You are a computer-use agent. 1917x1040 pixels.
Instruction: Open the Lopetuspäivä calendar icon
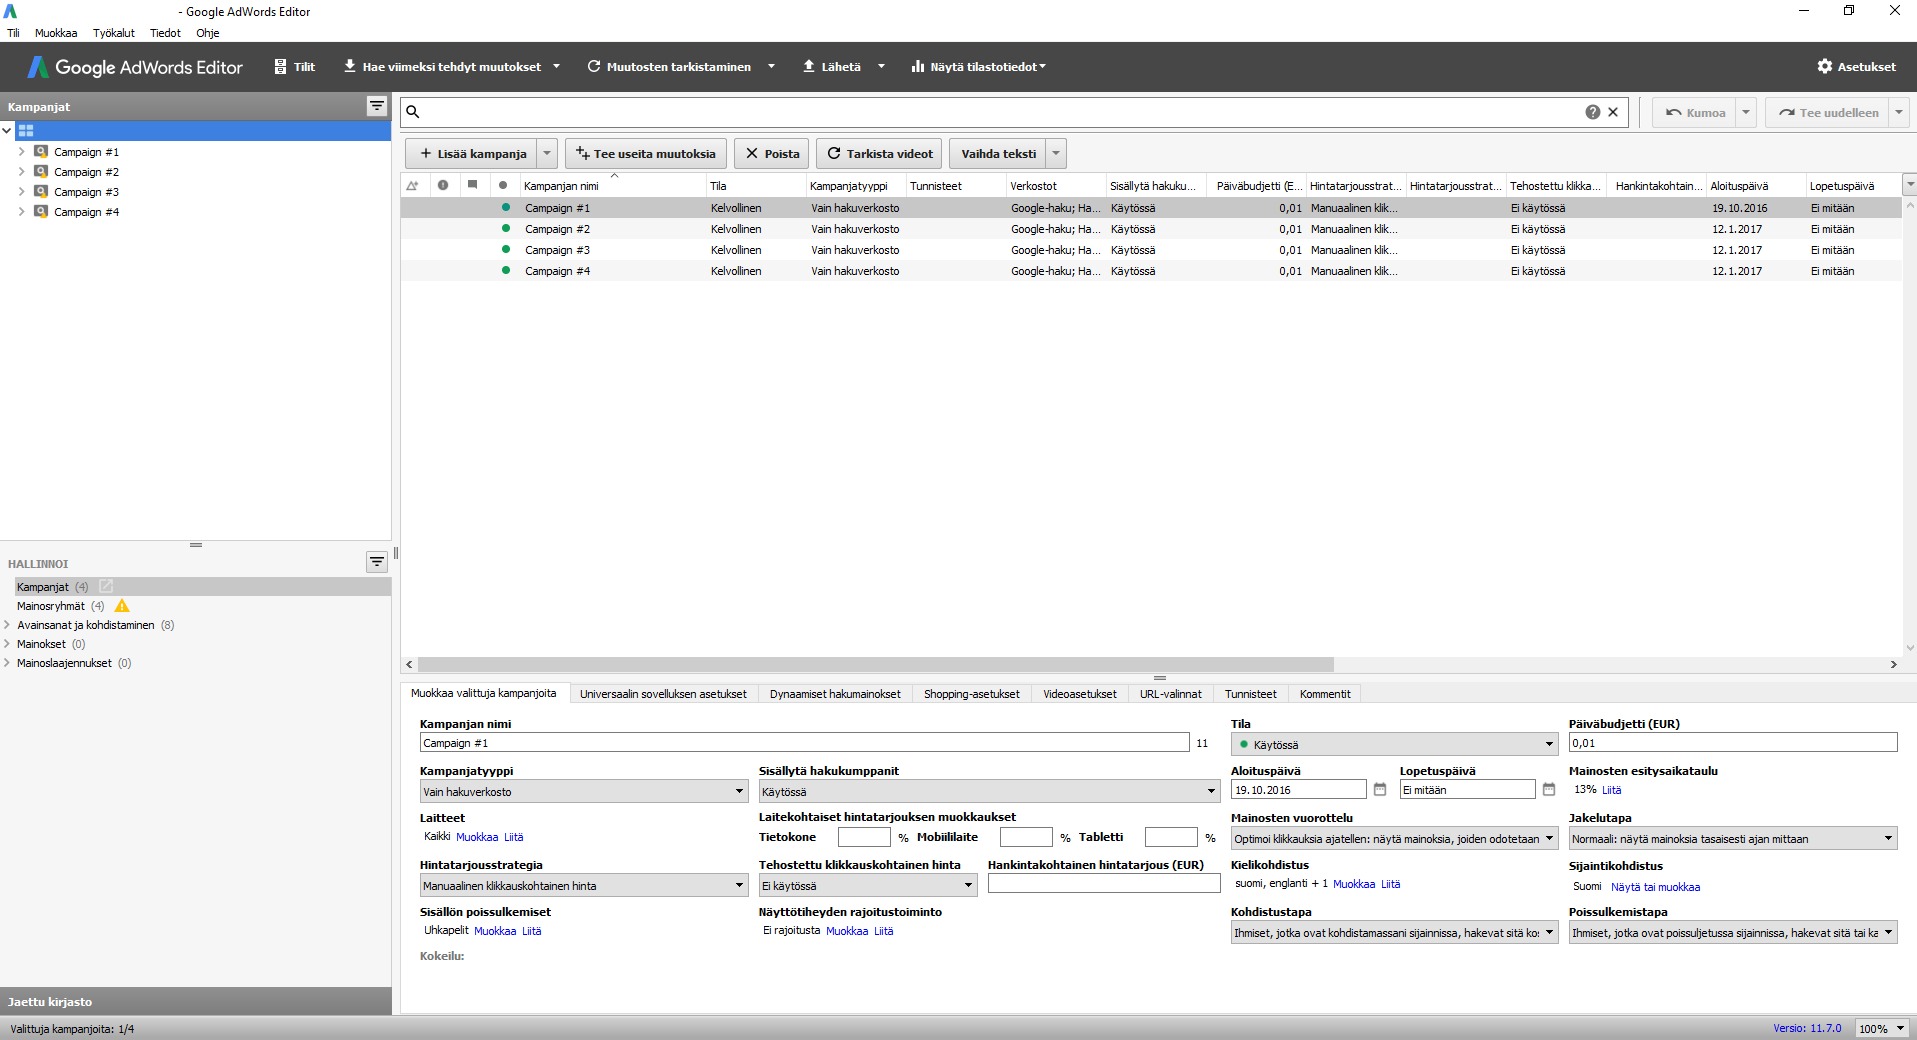1549,790
